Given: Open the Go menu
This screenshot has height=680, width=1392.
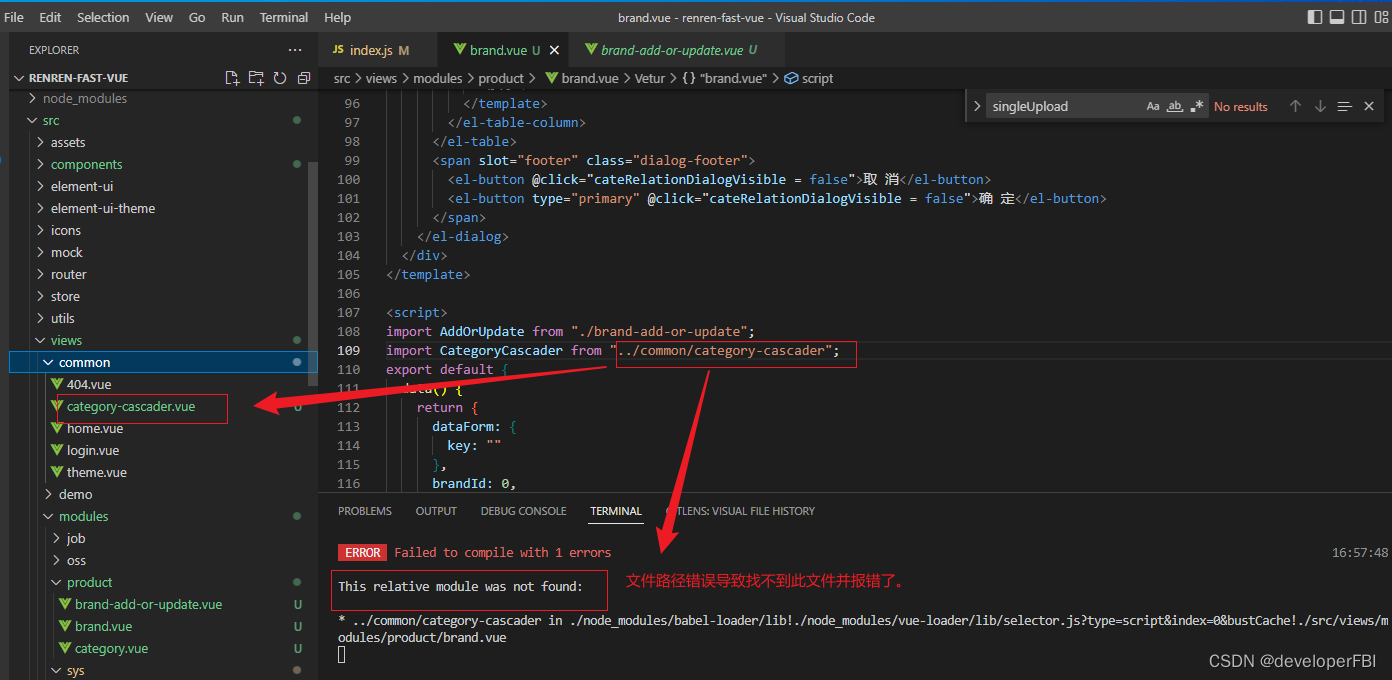Looking at the screenshot, I should point(197,17).
